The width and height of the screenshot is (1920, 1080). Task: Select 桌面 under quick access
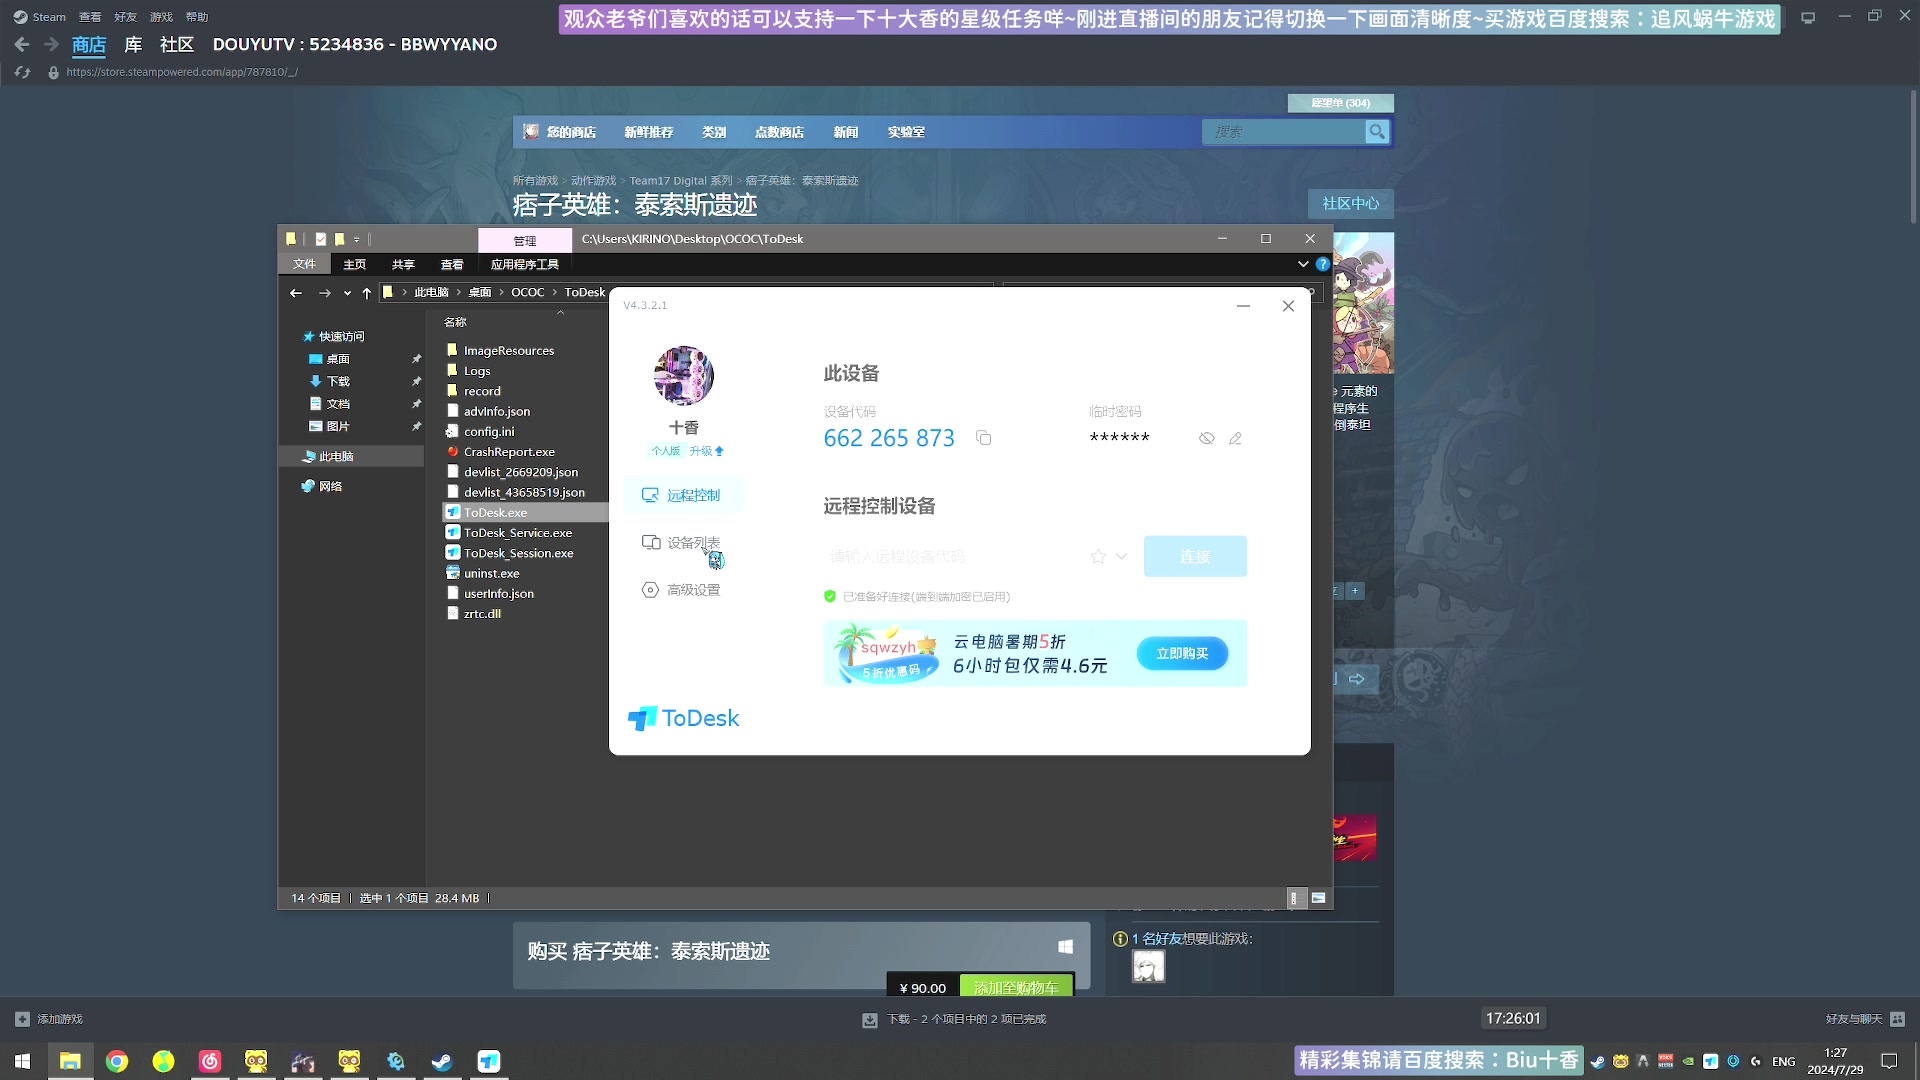coord(338,359)
